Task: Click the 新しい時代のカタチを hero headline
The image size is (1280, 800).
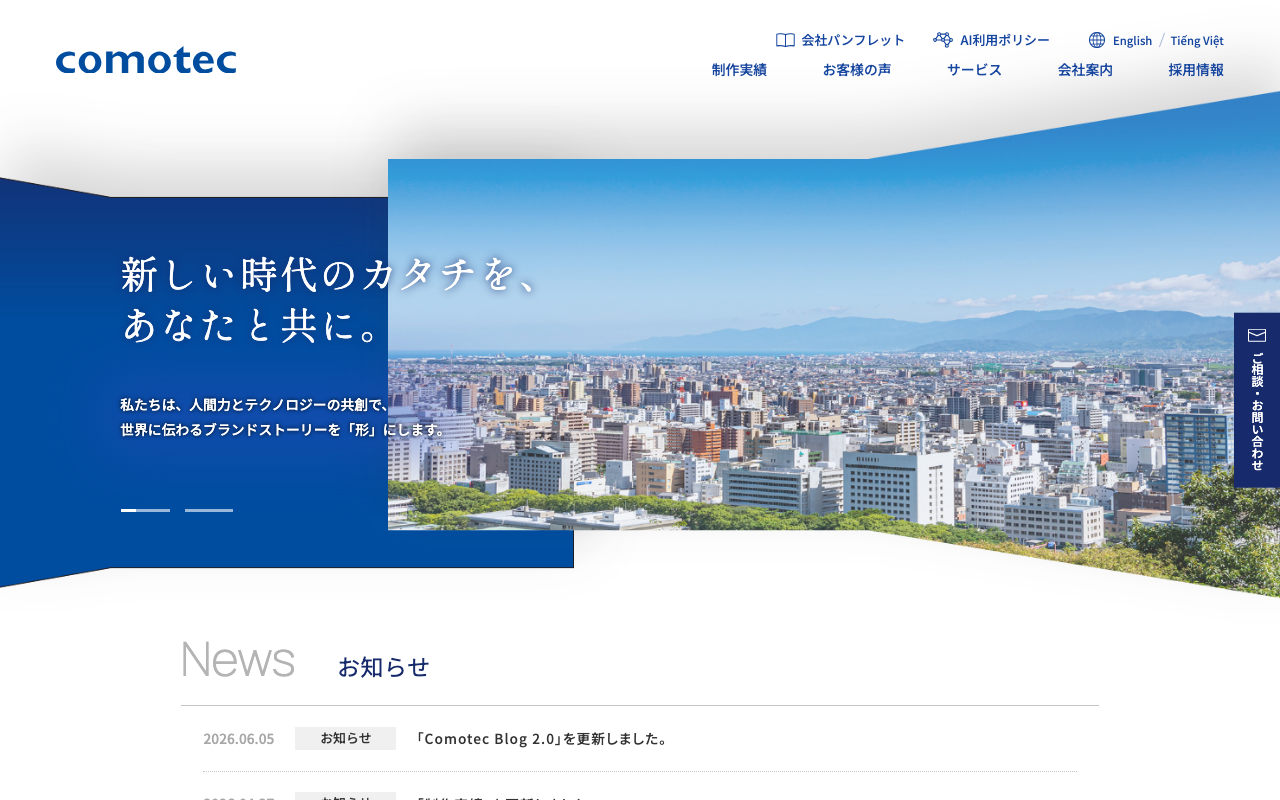Action: click(330, 275)
